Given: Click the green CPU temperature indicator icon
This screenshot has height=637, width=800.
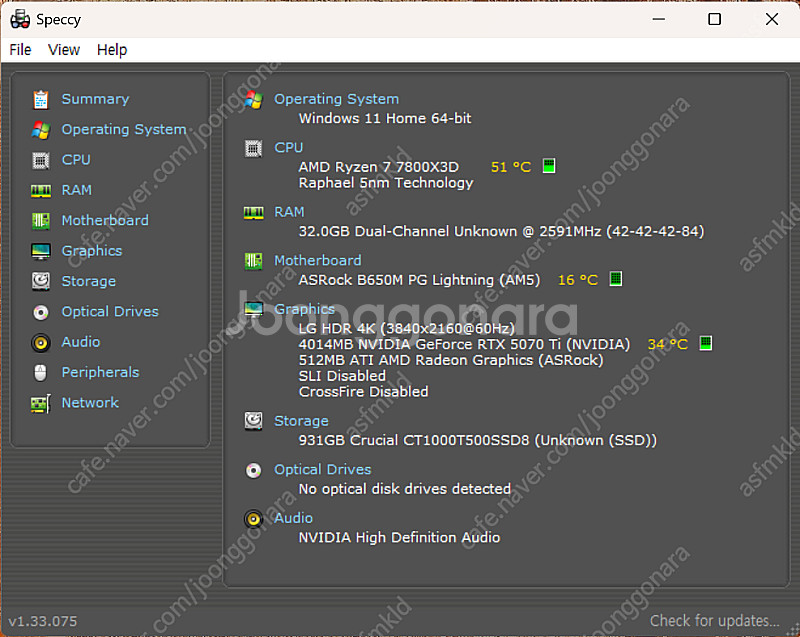Looking at the screenshot, I should click(549, 166).
